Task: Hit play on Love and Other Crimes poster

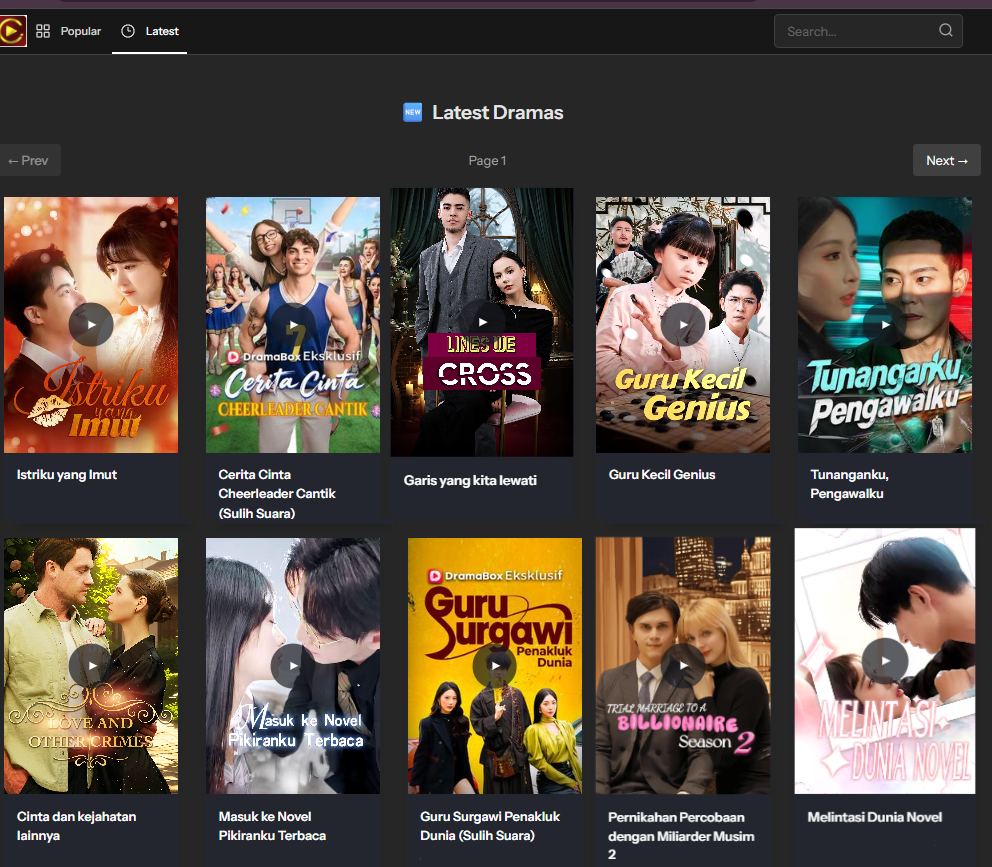Action: (91, 665)
